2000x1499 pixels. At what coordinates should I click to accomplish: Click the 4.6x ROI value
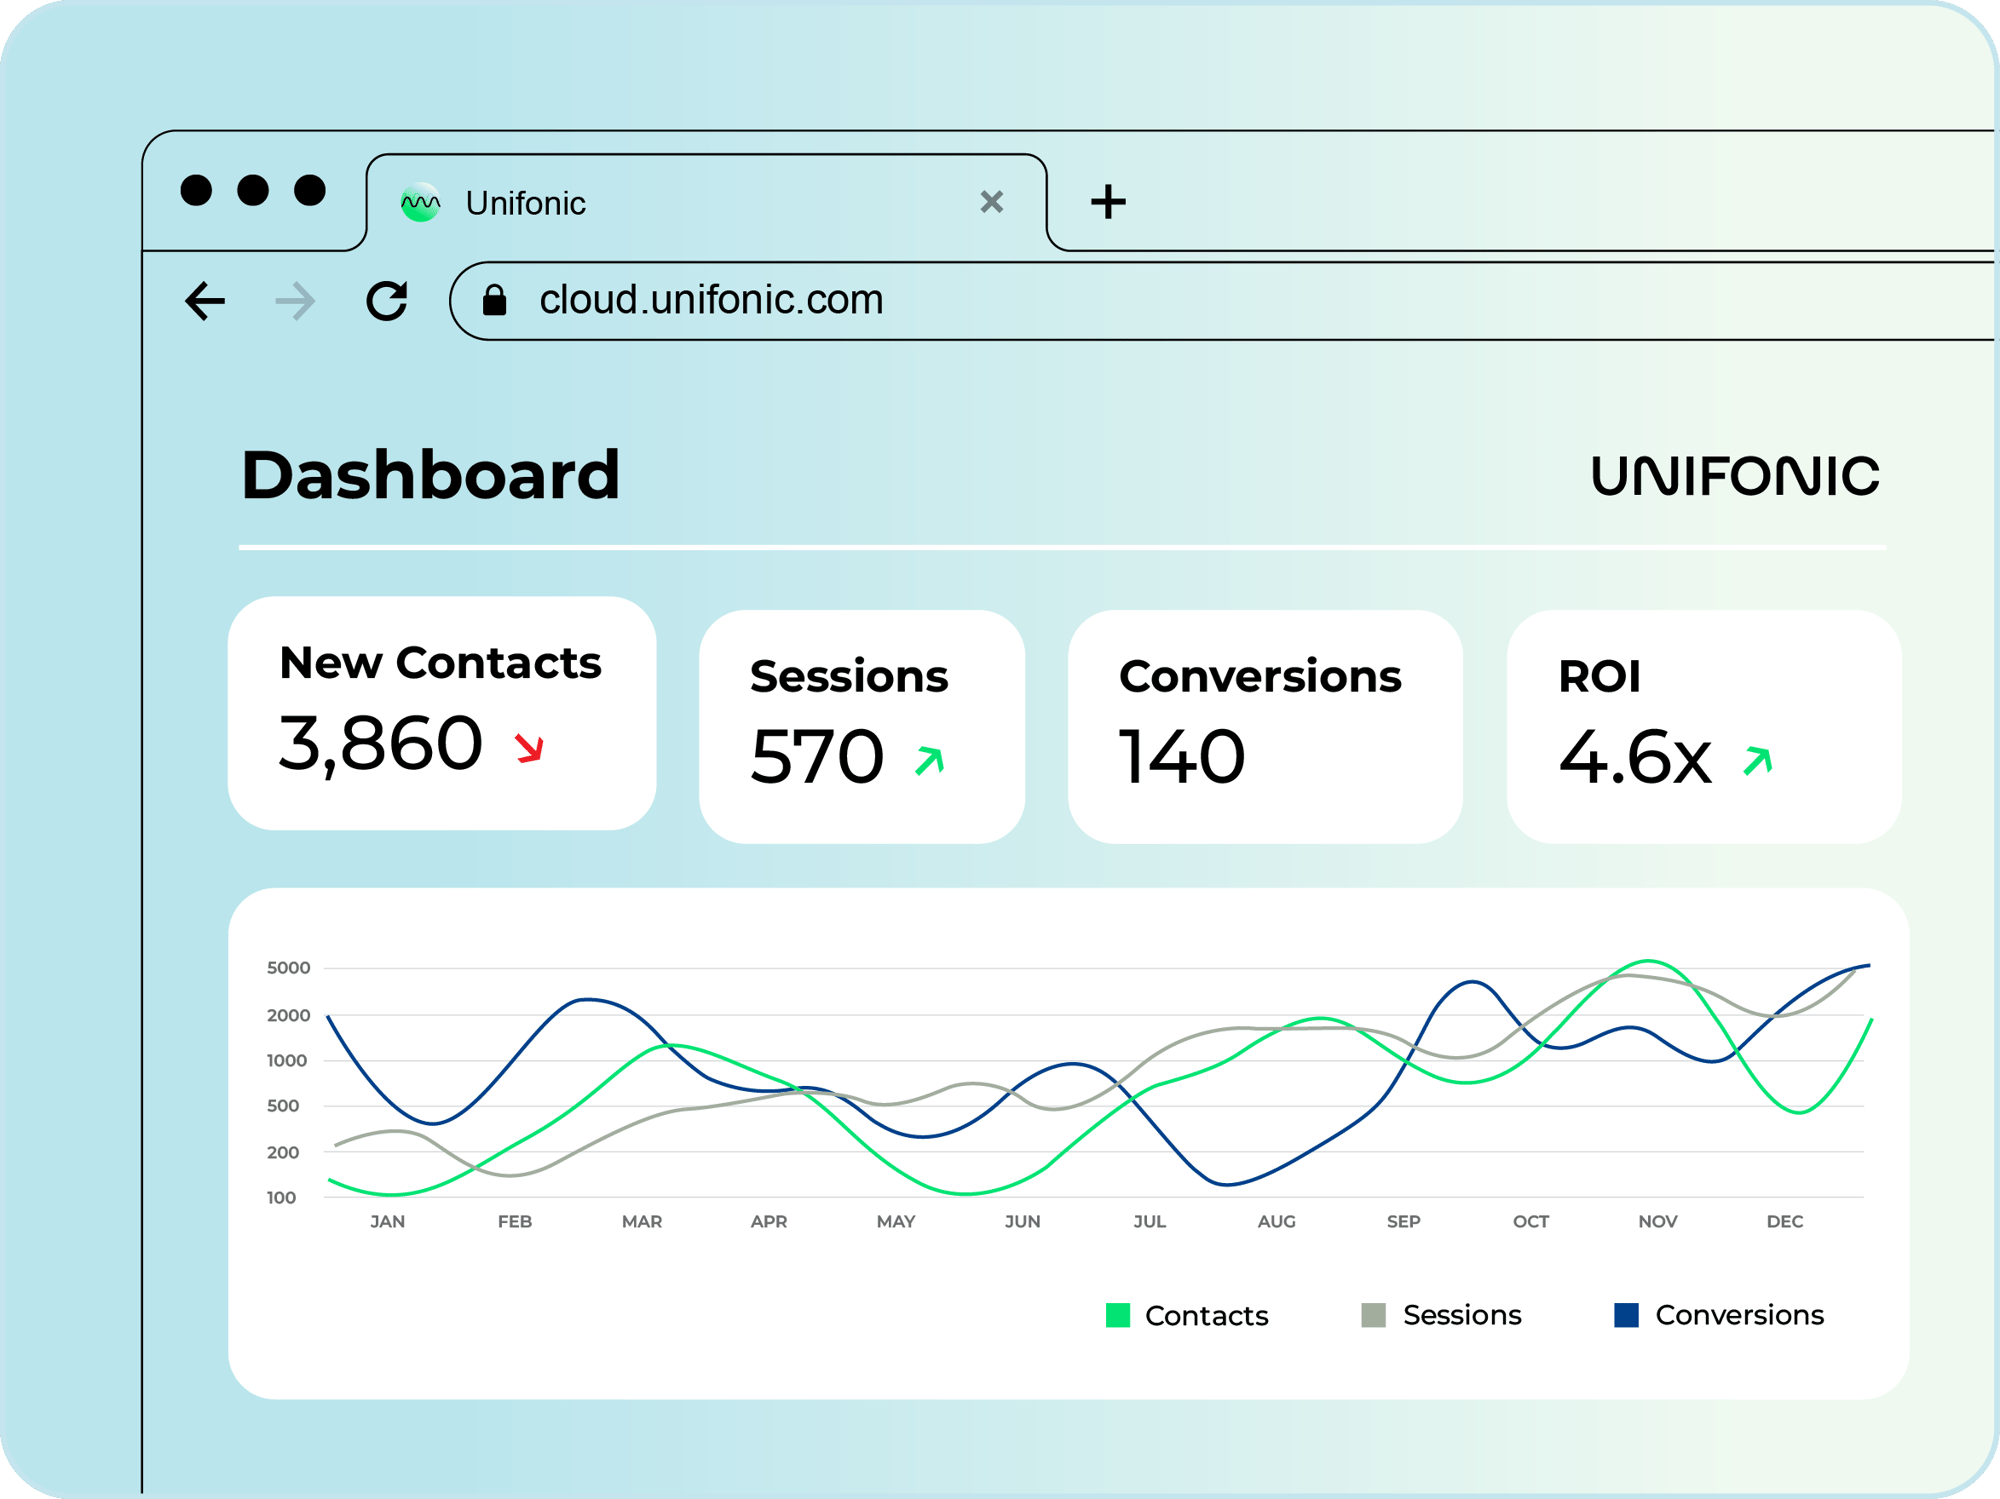coord(1635,757)
